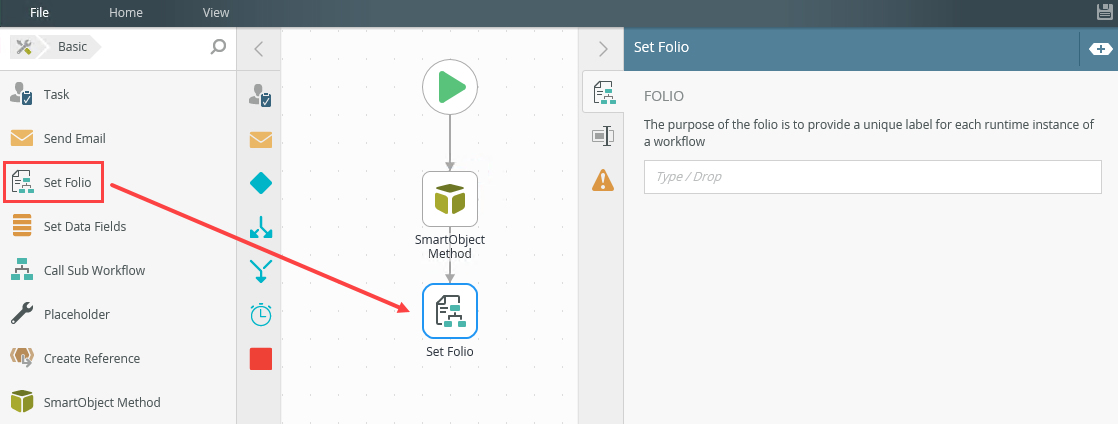Collapse the configuration panel with right chevron
This screenshot has height=424, width=1118.
[x=602, y=48]
